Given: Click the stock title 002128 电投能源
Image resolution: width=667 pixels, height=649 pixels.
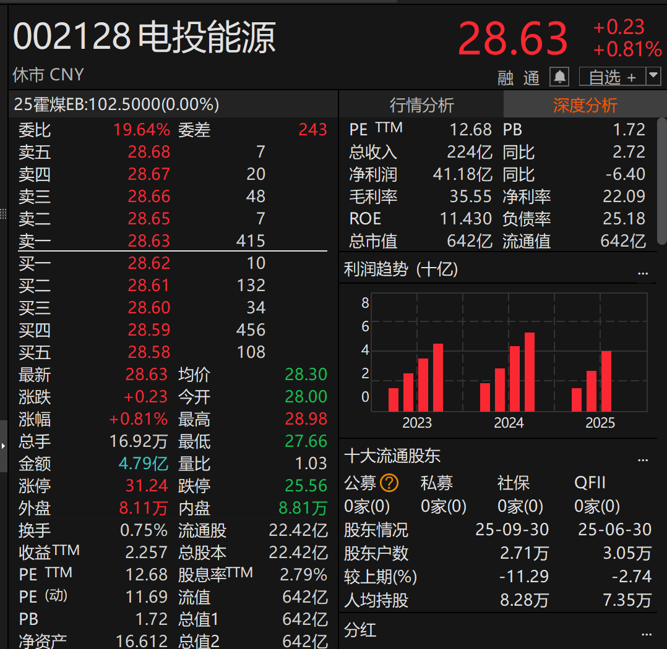Looking at the screenshot, I should click(x=144, y=37).
